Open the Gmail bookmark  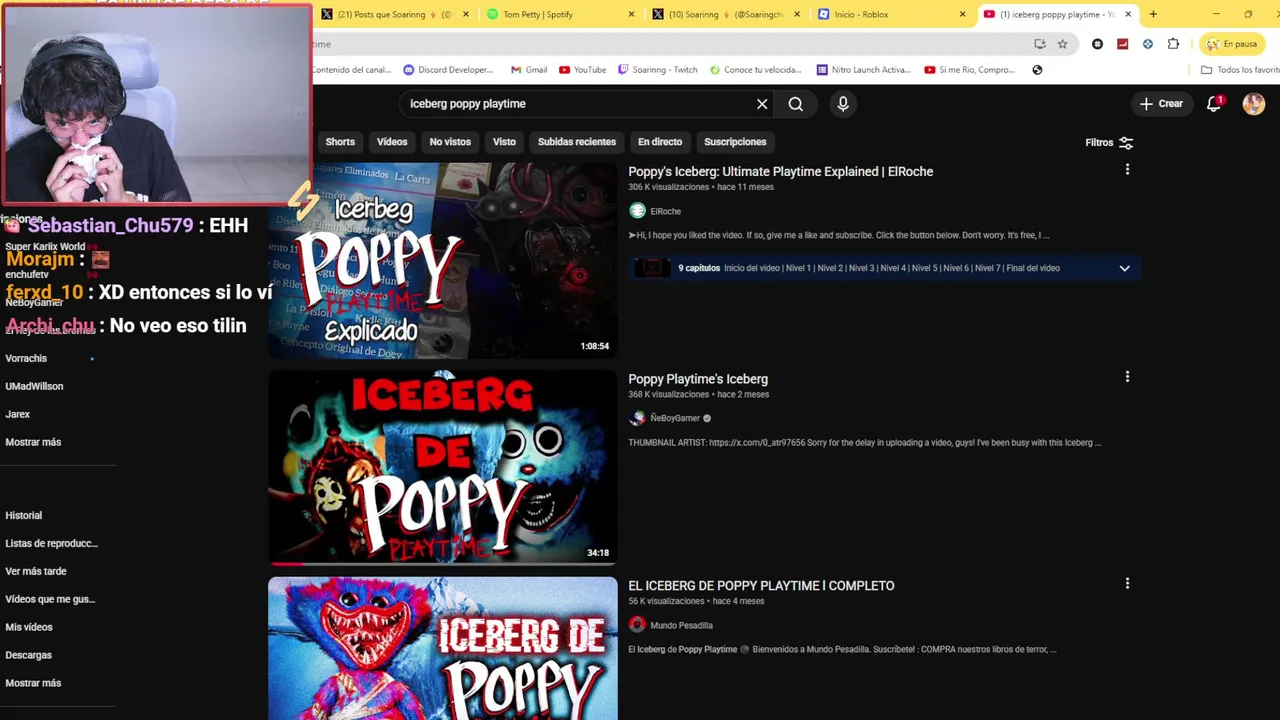point(528,70)
